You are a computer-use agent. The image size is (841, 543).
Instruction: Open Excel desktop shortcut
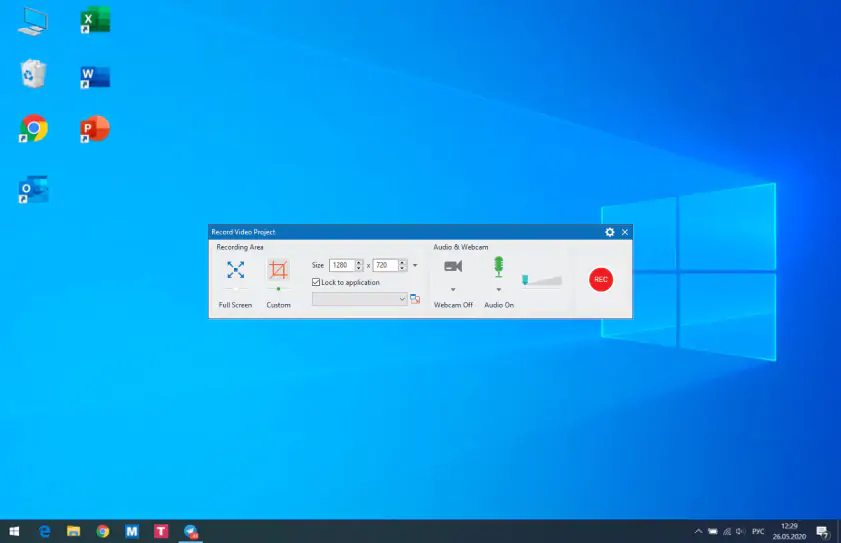tap(95, 21)
